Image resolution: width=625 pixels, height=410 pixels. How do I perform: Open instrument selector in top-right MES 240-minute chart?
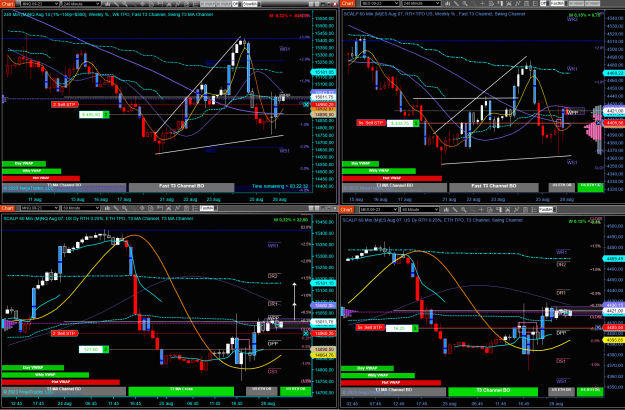(379, 4)
